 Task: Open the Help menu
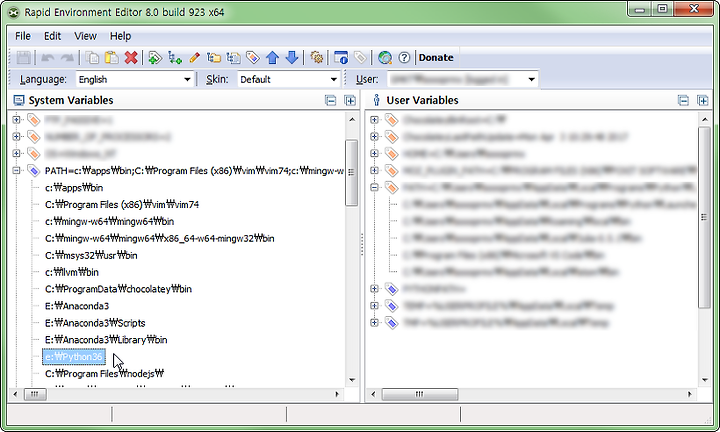point(120,36)
